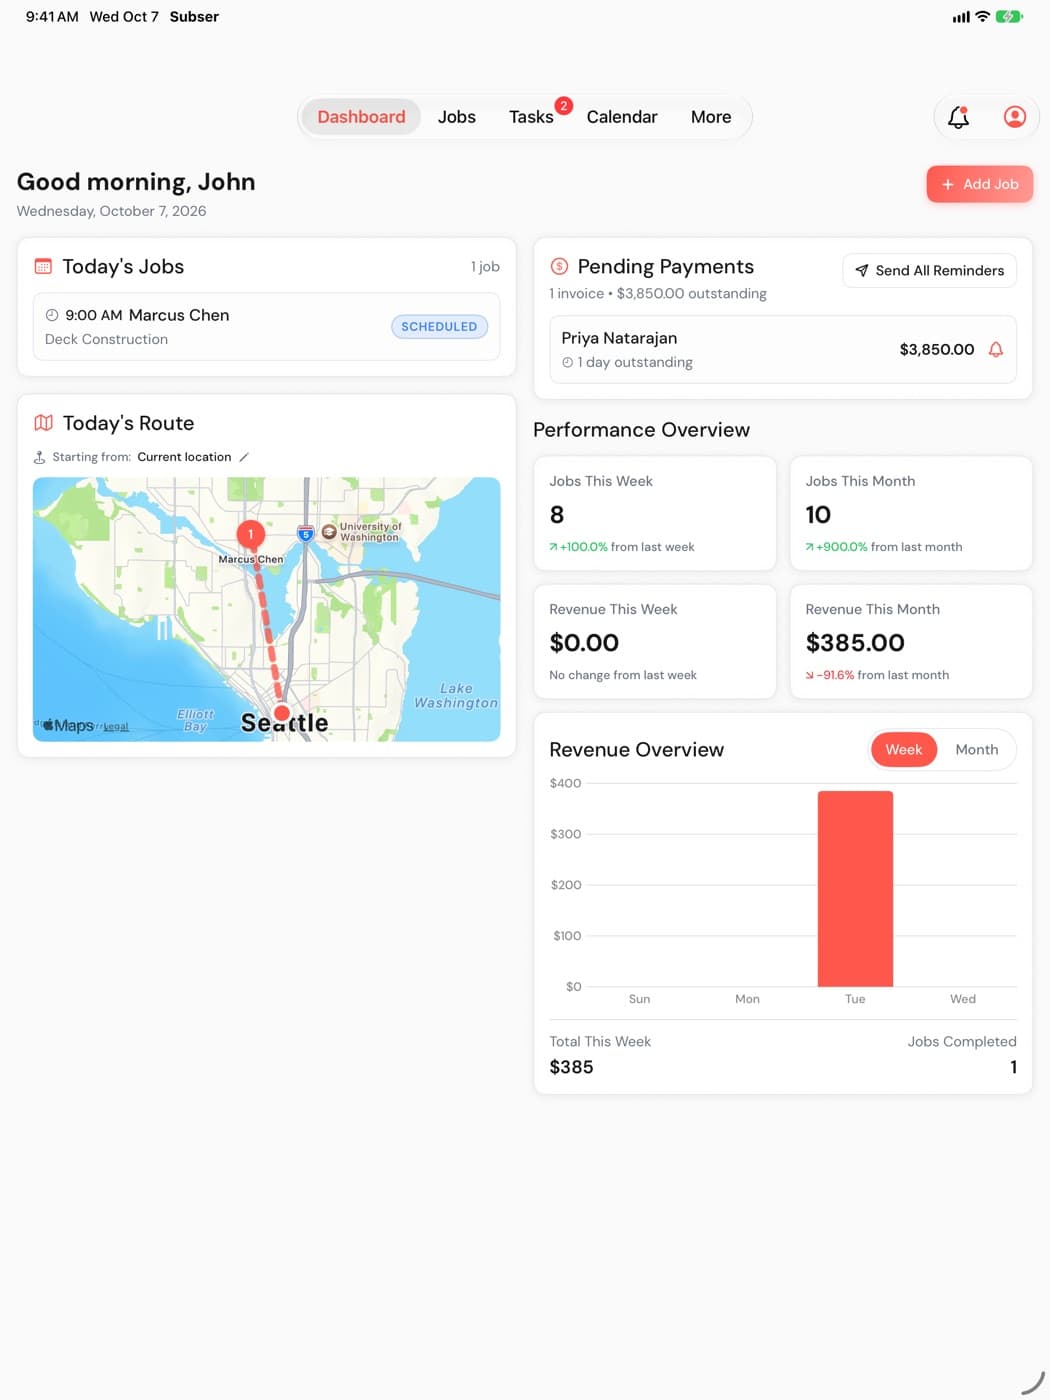Viewport: 1050px width, 1400px height.
Task: Click the Today's Jobs calendar icon
Action: [43, 266]
